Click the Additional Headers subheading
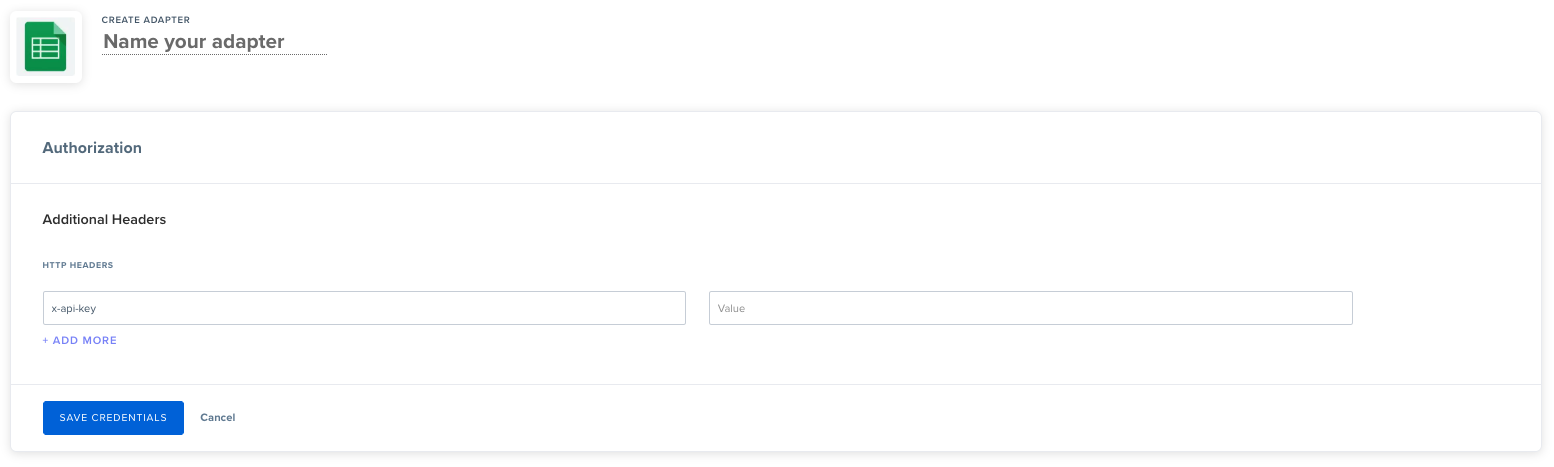 pos(104,219)
